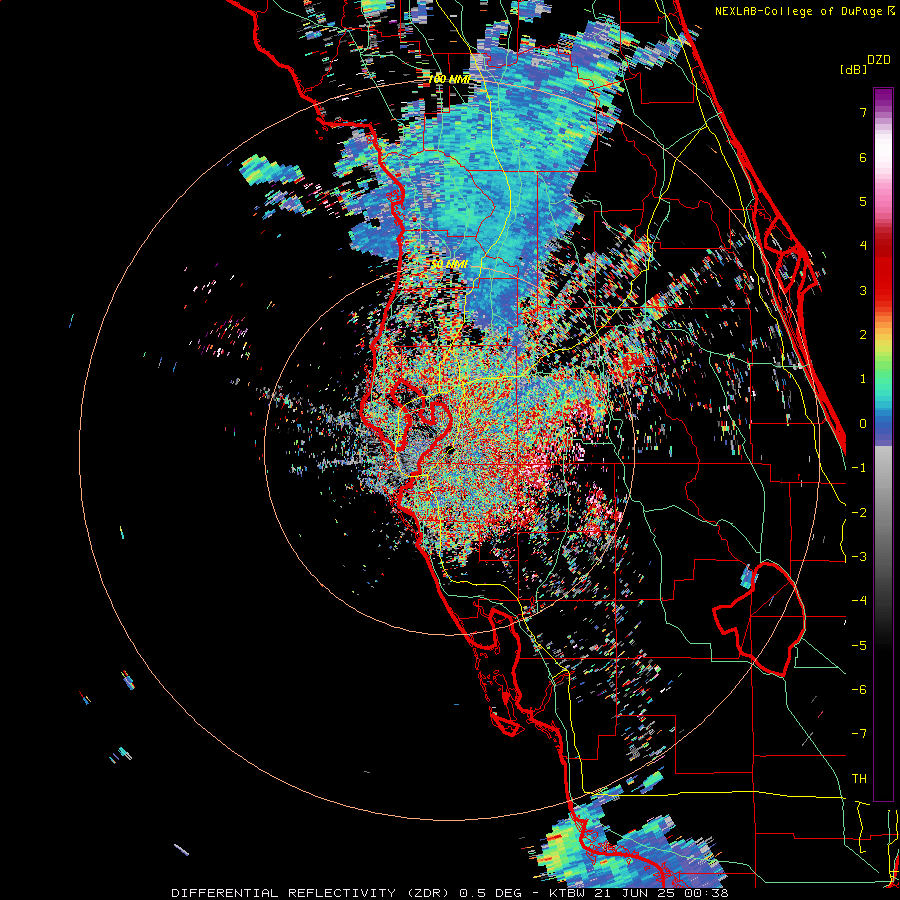The image size is (900, 900).
Task: Select the 5 tick label on the scale
Action: 863,201
